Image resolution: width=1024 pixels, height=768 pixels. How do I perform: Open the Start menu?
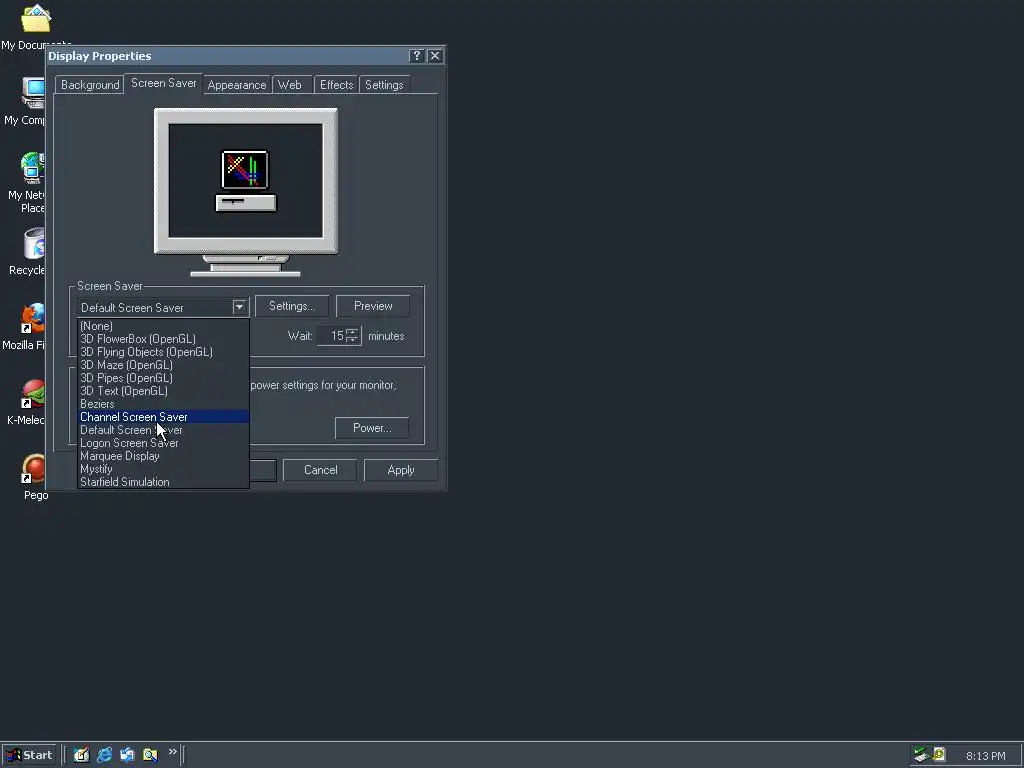tap(29, 755)
